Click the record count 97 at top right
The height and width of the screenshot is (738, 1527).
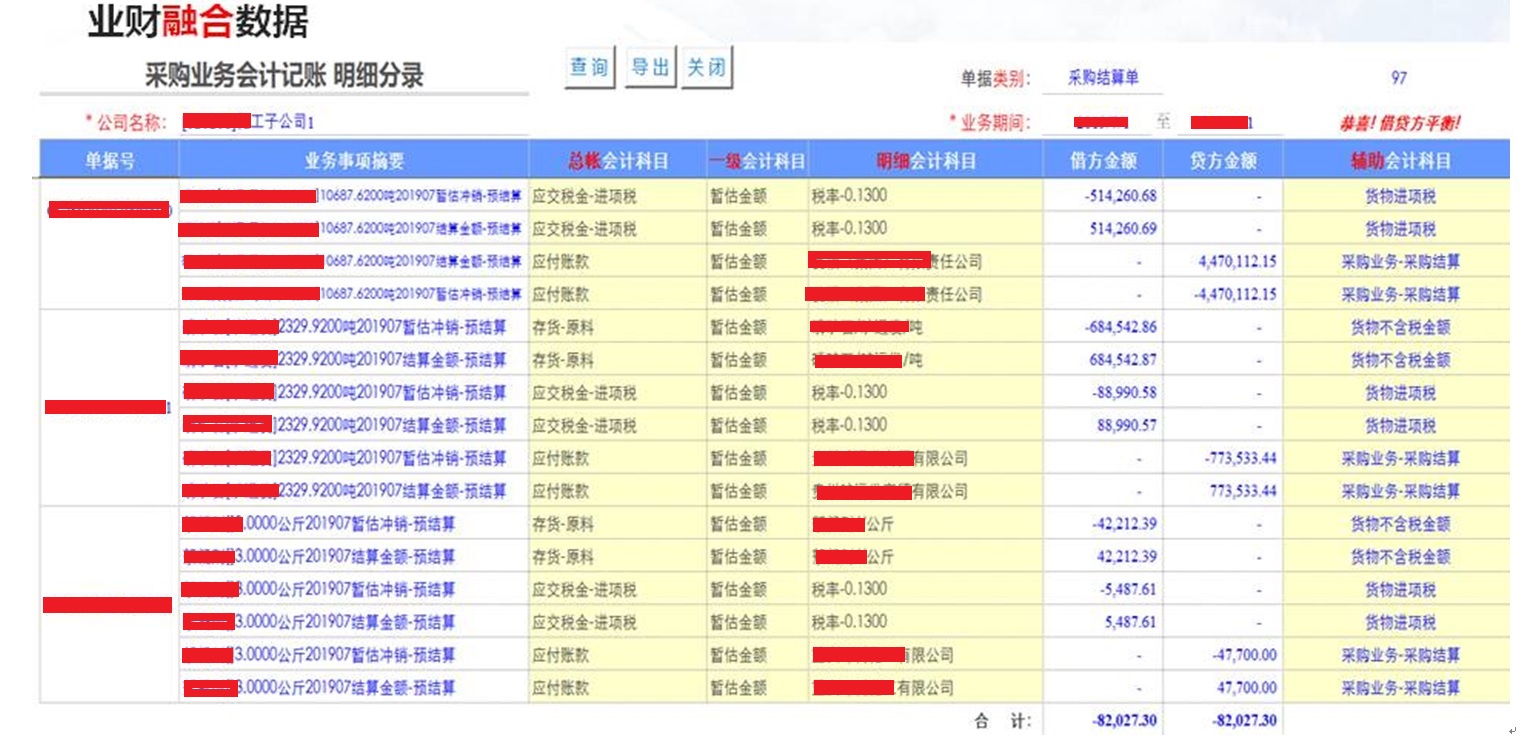(1398, 78)
